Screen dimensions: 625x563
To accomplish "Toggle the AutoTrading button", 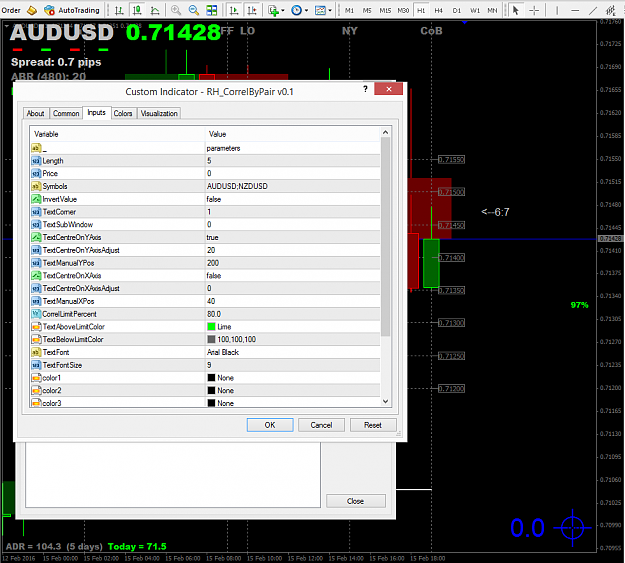I will click(x=72, y=10).
